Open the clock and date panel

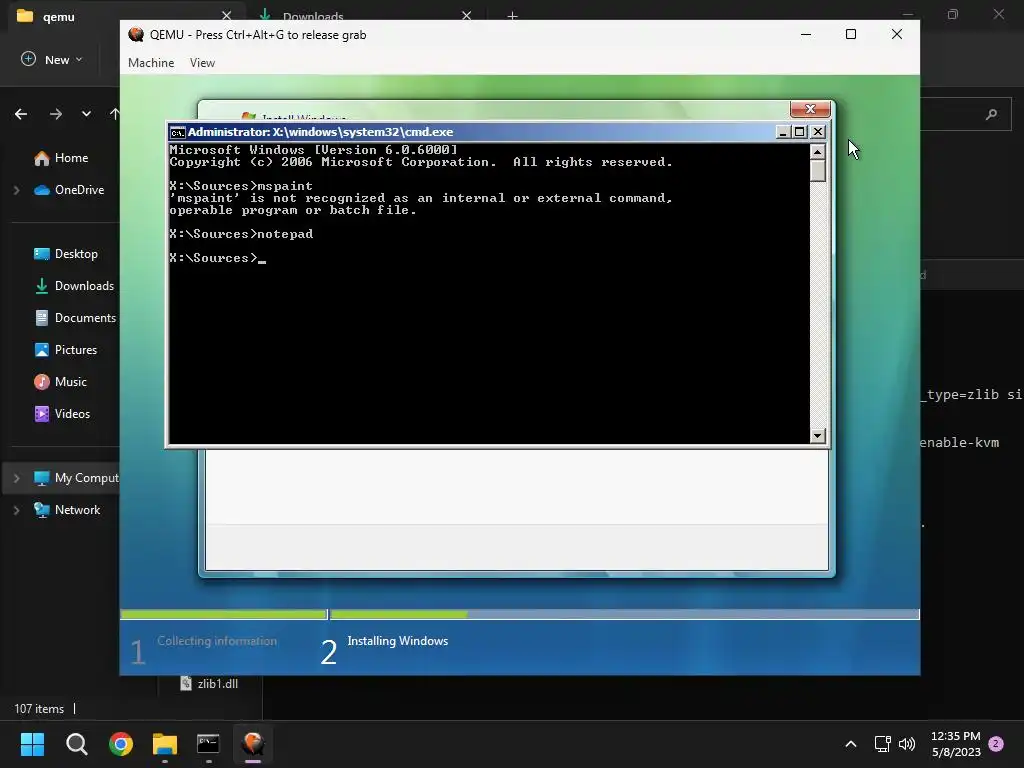pos(955,744)
